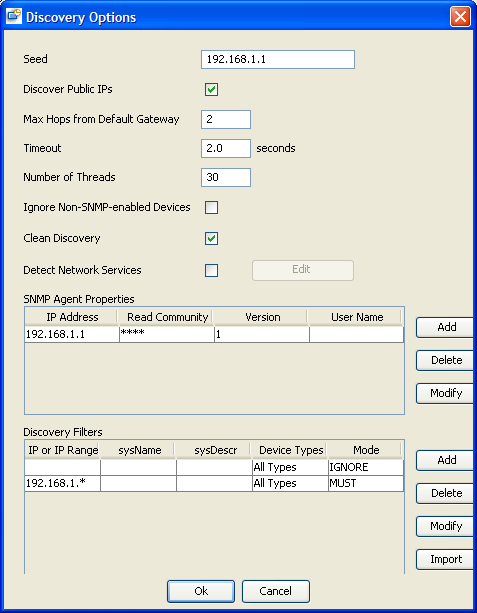This screenshot has height=613, width=477.
Task: Add a new SNMP Agent Properties entry
Action: tap(446, 327)
